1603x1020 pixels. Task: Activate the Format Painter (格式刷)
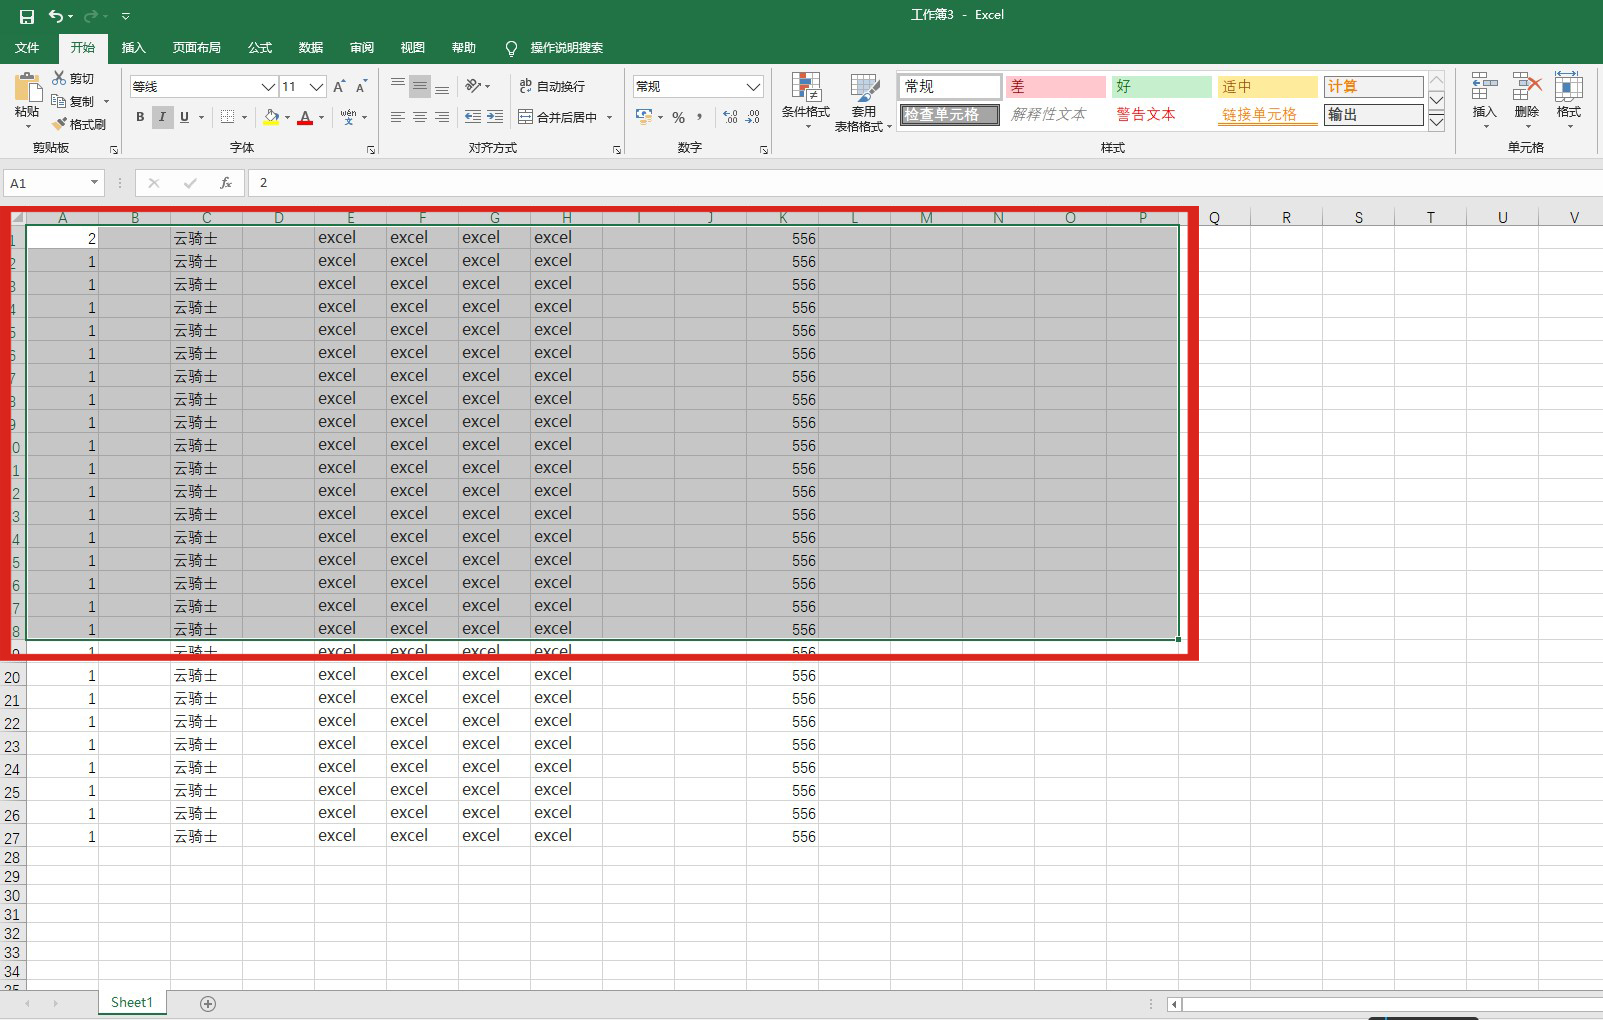78,124
